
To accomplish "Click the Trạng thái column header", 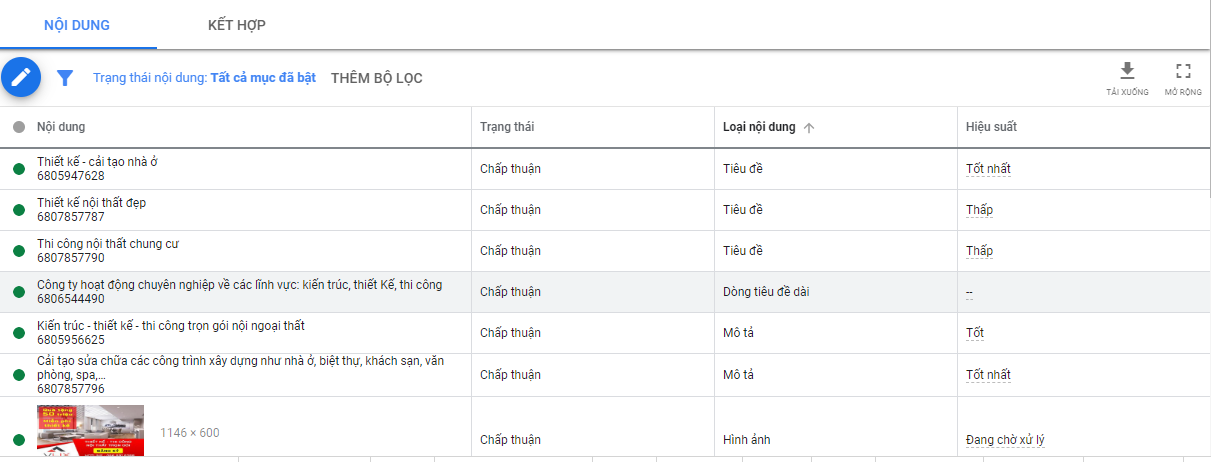I will point(507,127).
